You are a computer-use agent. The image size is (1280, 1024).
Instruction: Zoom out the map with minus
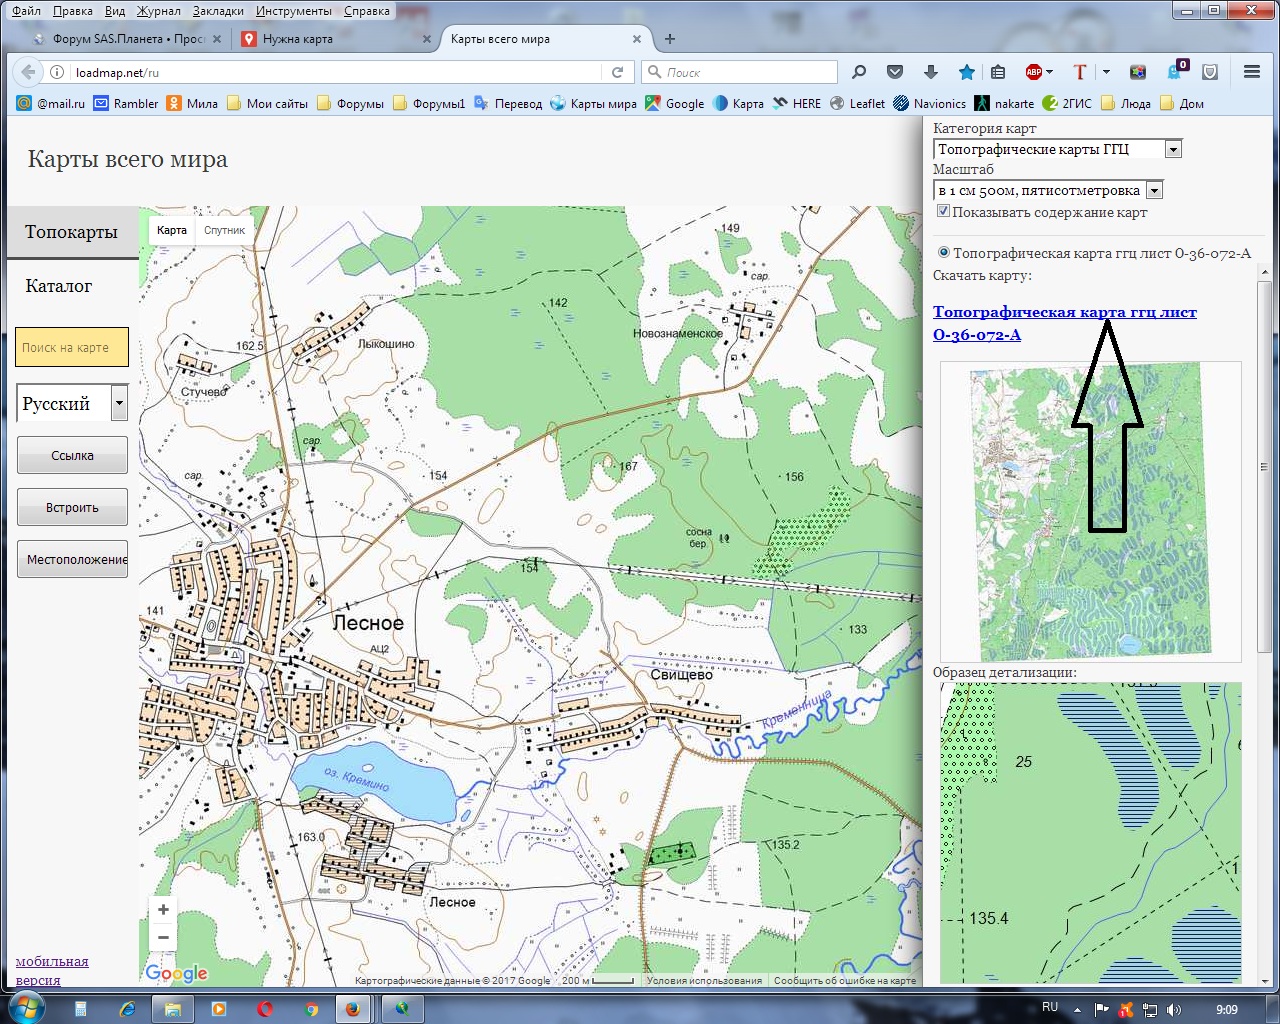point(163,938)
